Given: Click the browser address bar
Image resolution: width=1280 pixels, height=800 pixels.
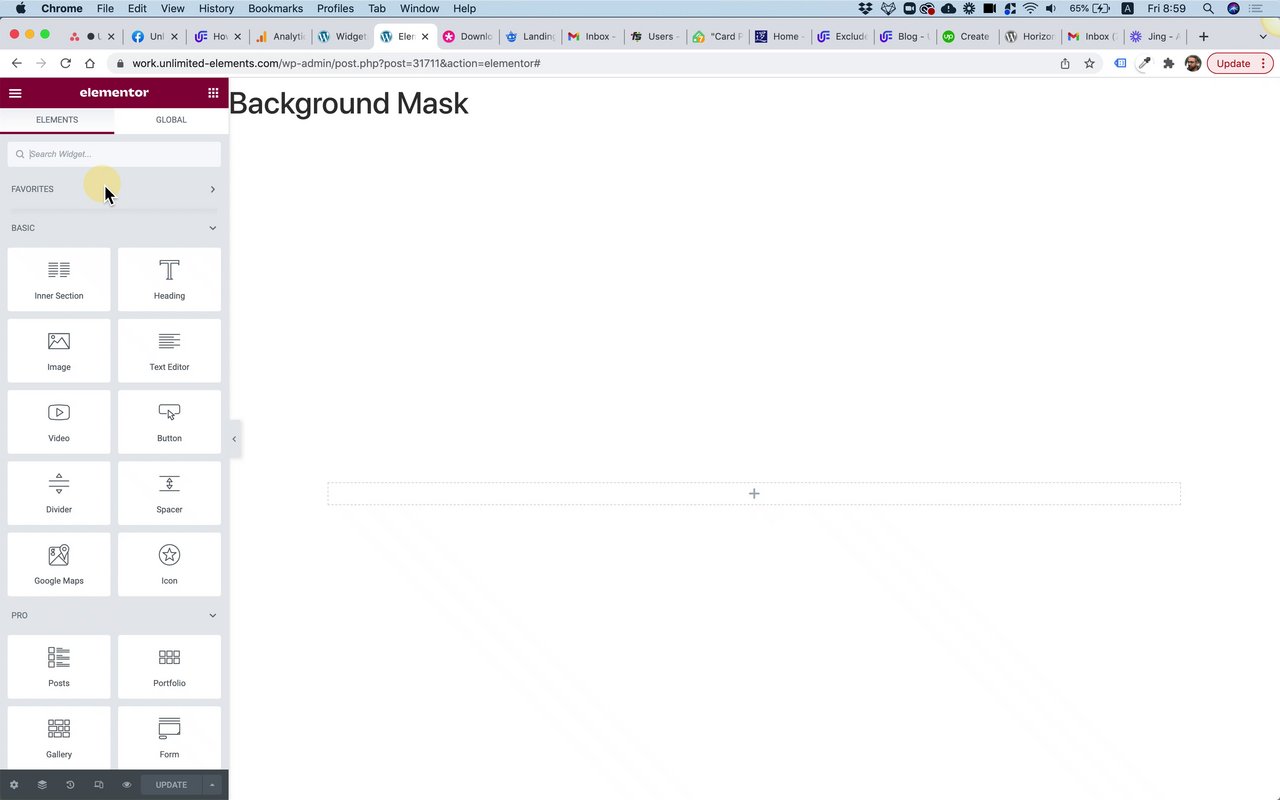Looking at the screenshot, I should 580,63.
